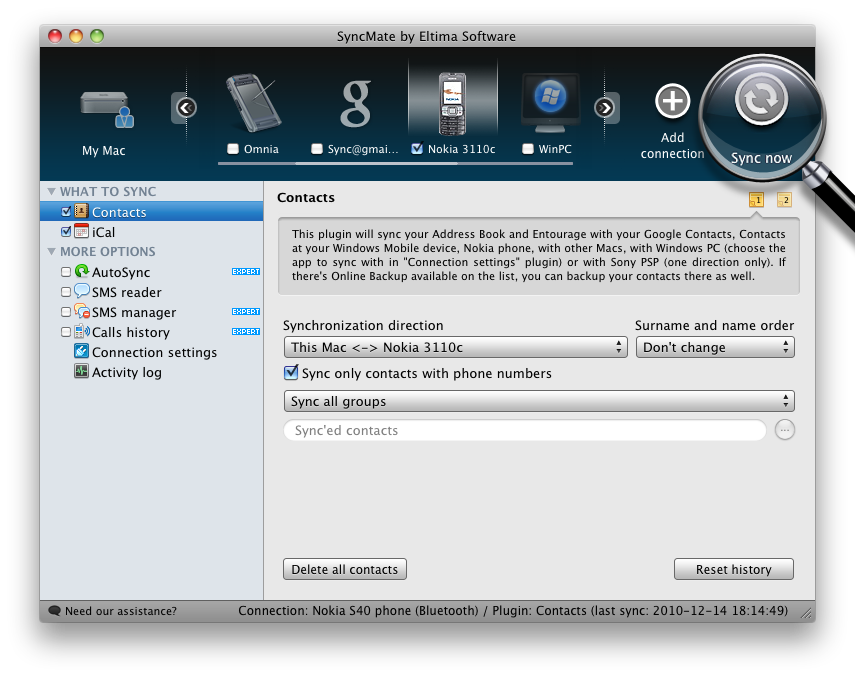
Task: Enable the AutoSync checkbox
Action: 66,271
